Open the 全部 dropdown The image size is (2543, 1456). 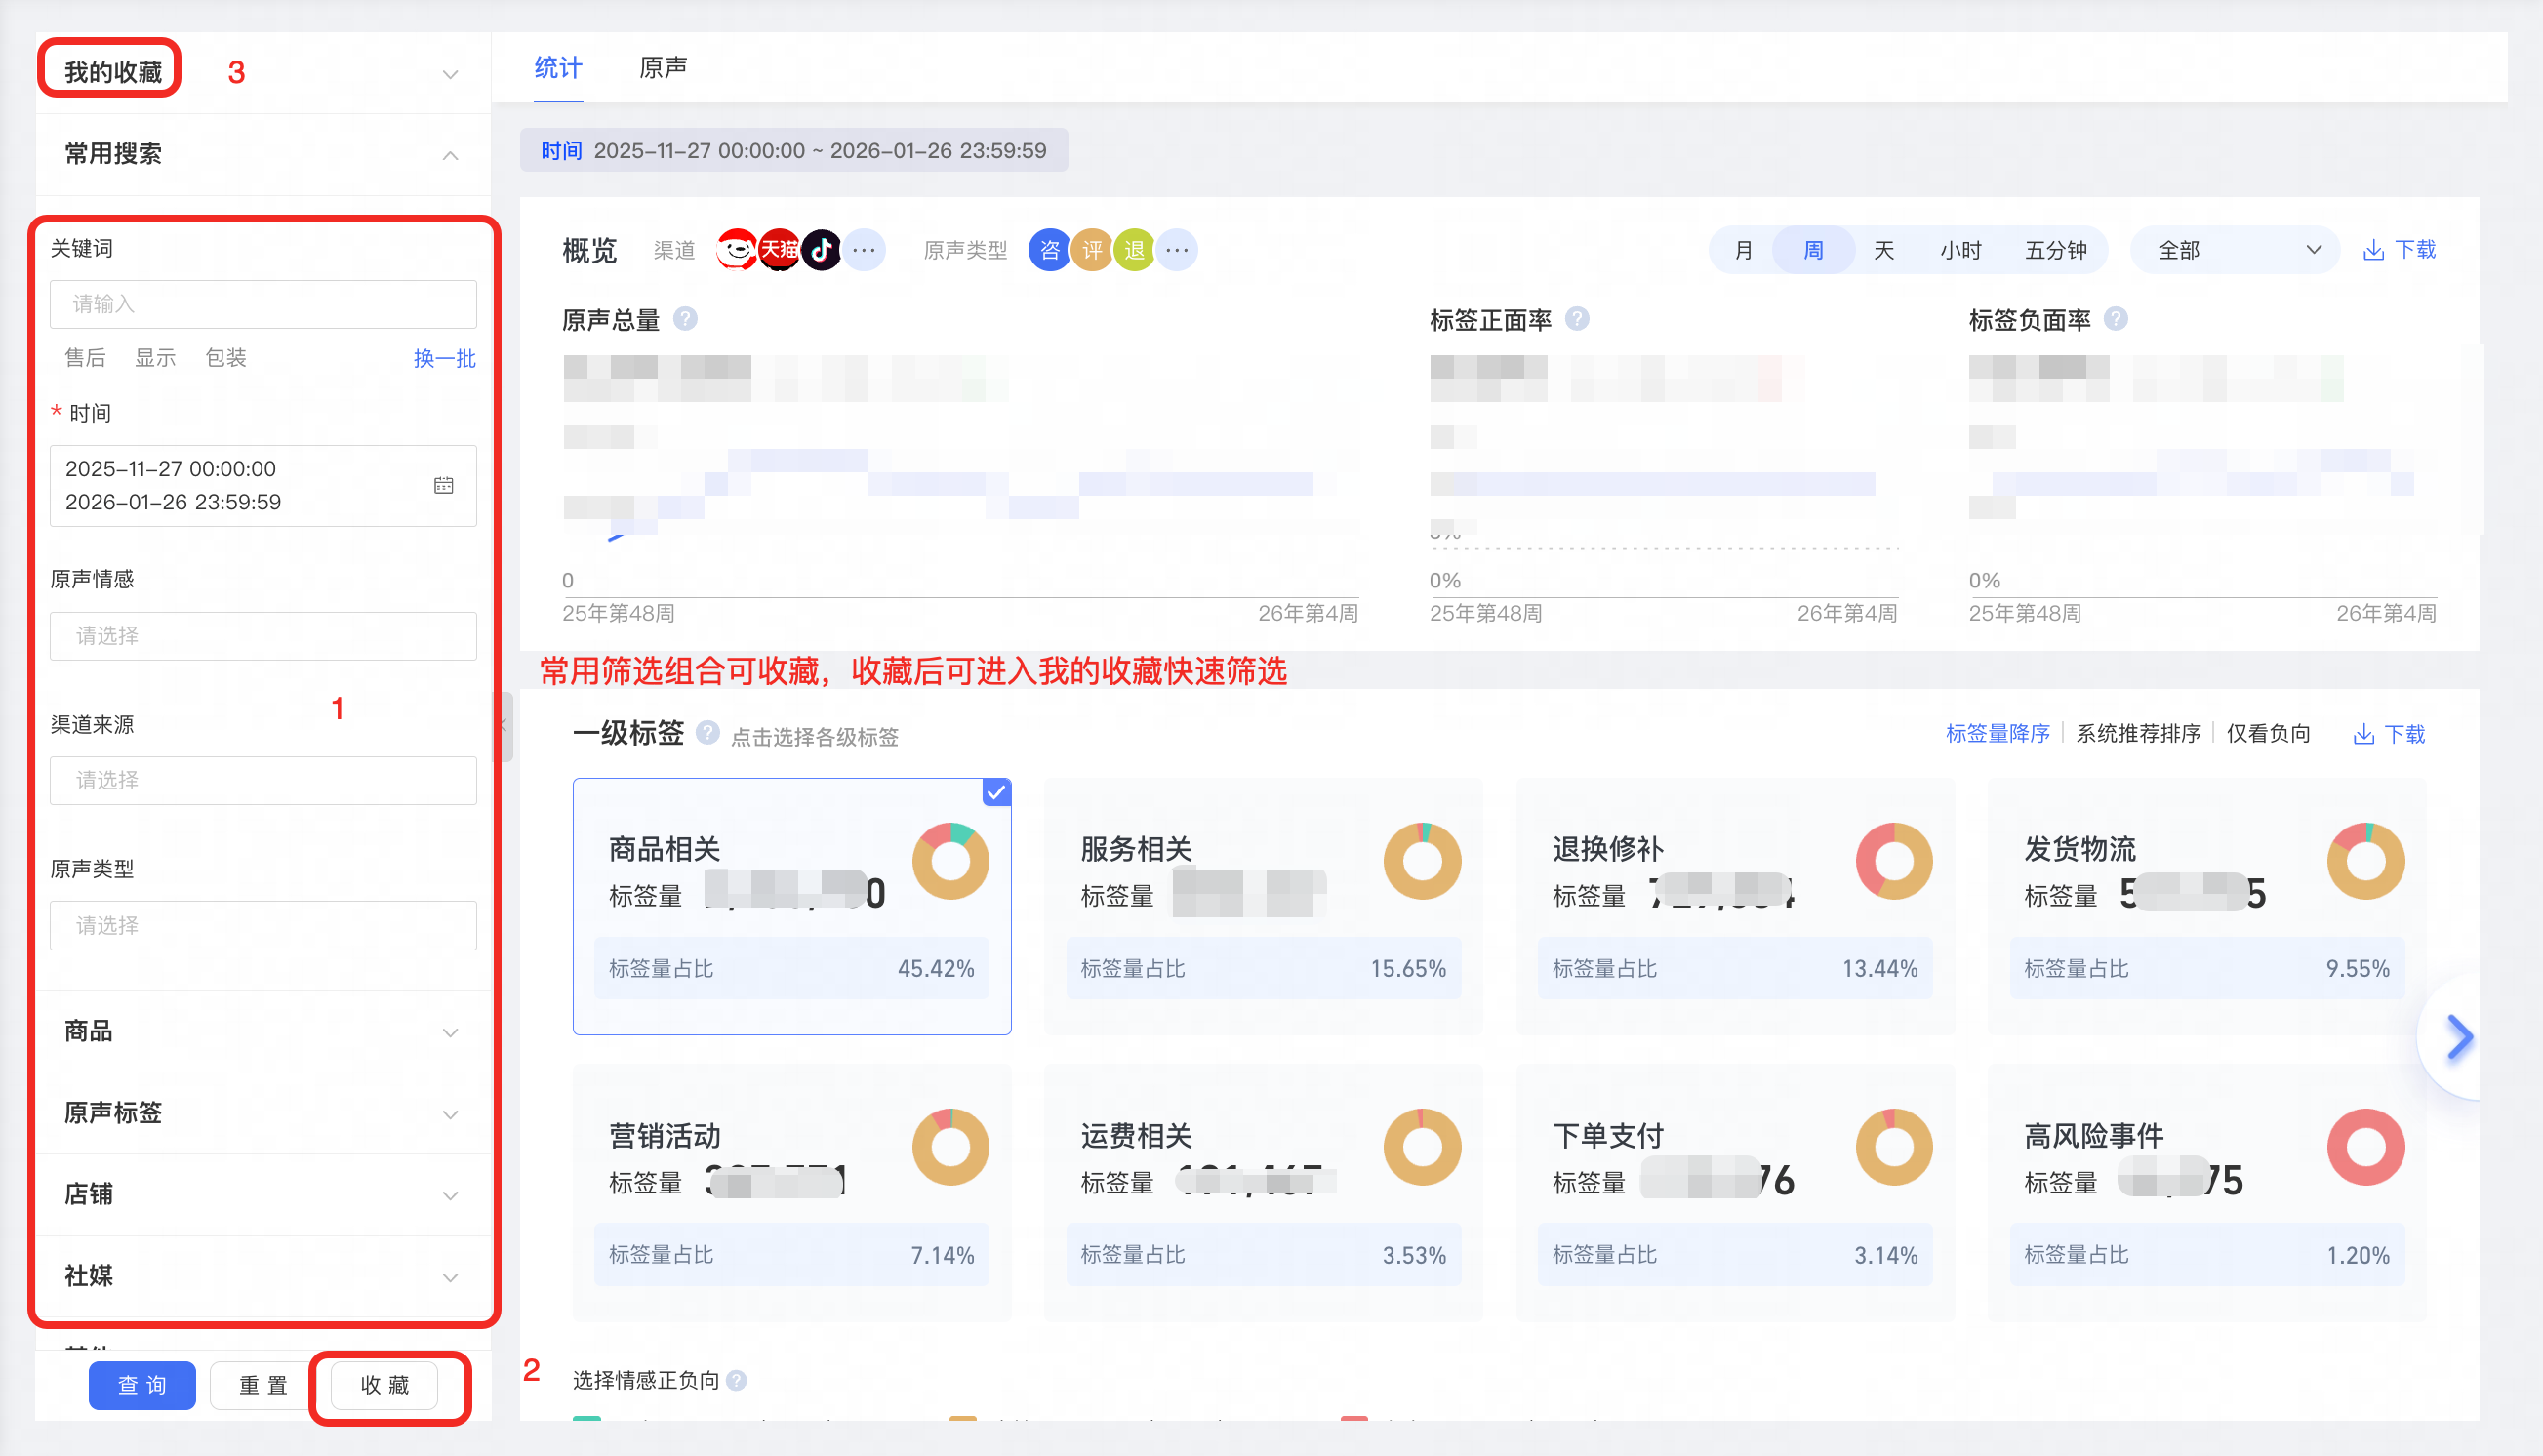(2236, 250)
